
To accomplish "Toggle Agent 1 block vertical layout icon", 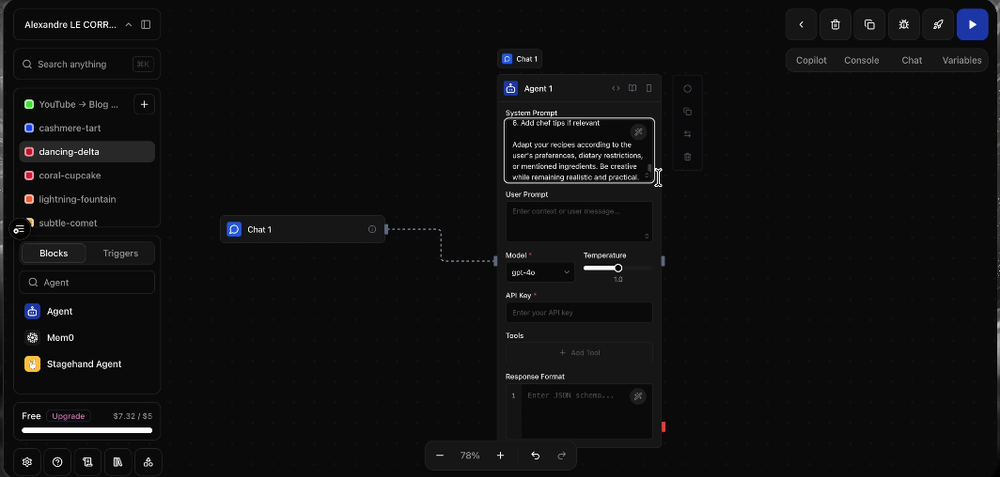I will 649,88.
